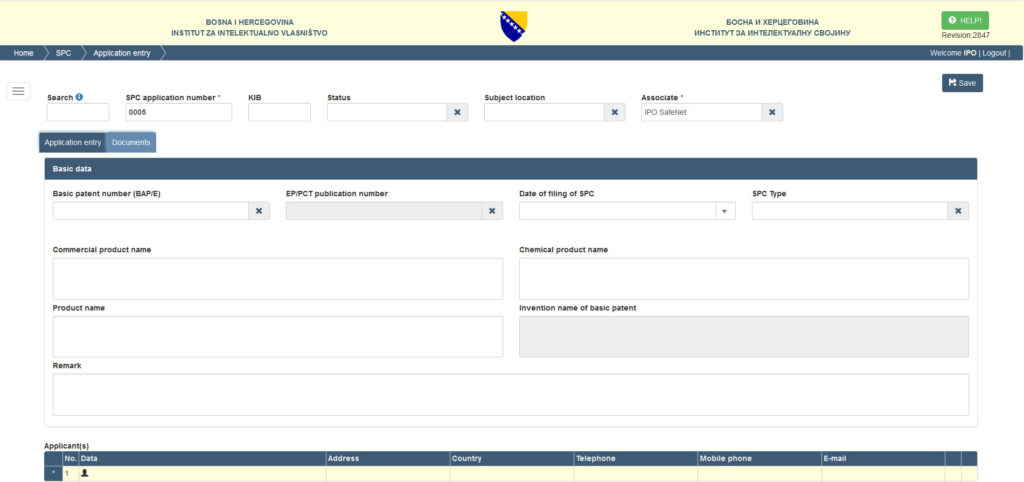Open the SPC Type combo box
1024x482 pixels.
(x=850, y=211)
